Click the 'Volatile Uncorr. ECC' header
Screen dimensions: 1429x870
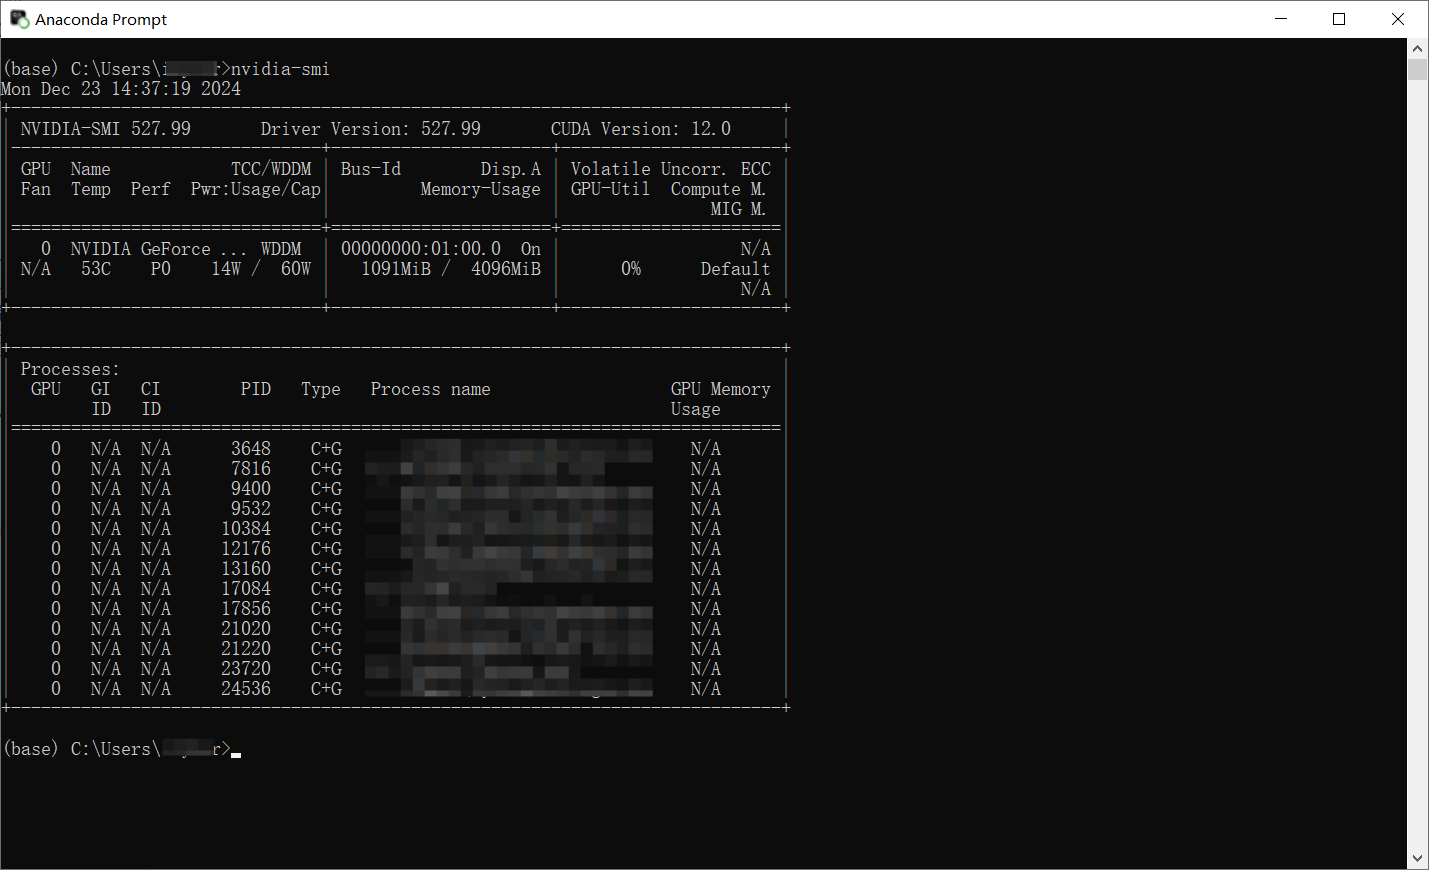pos(671,169)
